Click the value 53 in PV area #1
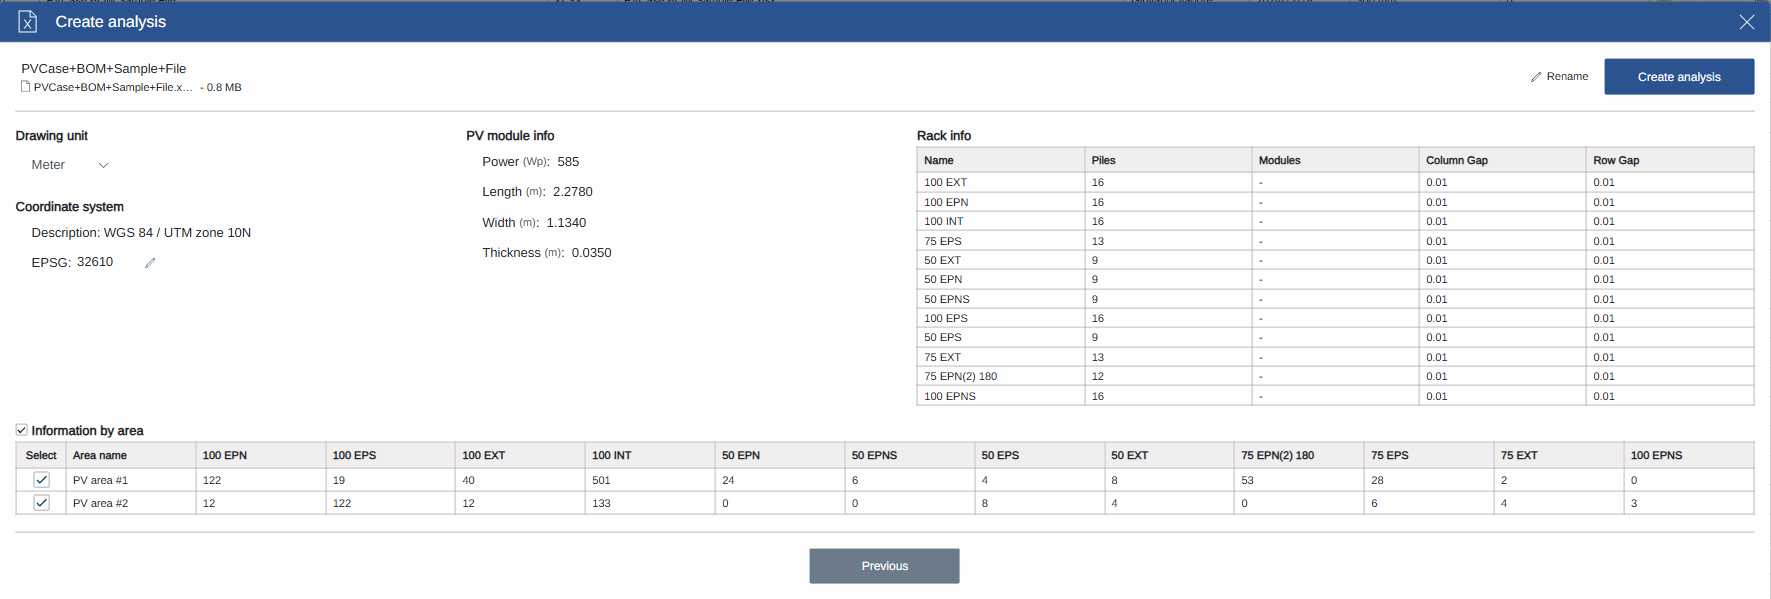Image resolution: width=1771 pixels, height=599 pixels. pos(1247,480)
